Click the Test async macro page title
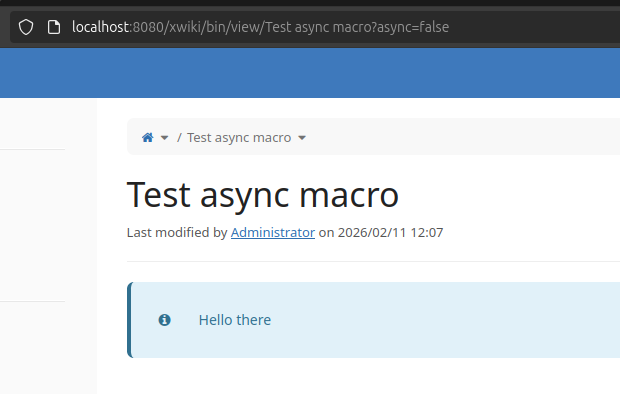Viewport: 620px width, 394px height. 263,195
